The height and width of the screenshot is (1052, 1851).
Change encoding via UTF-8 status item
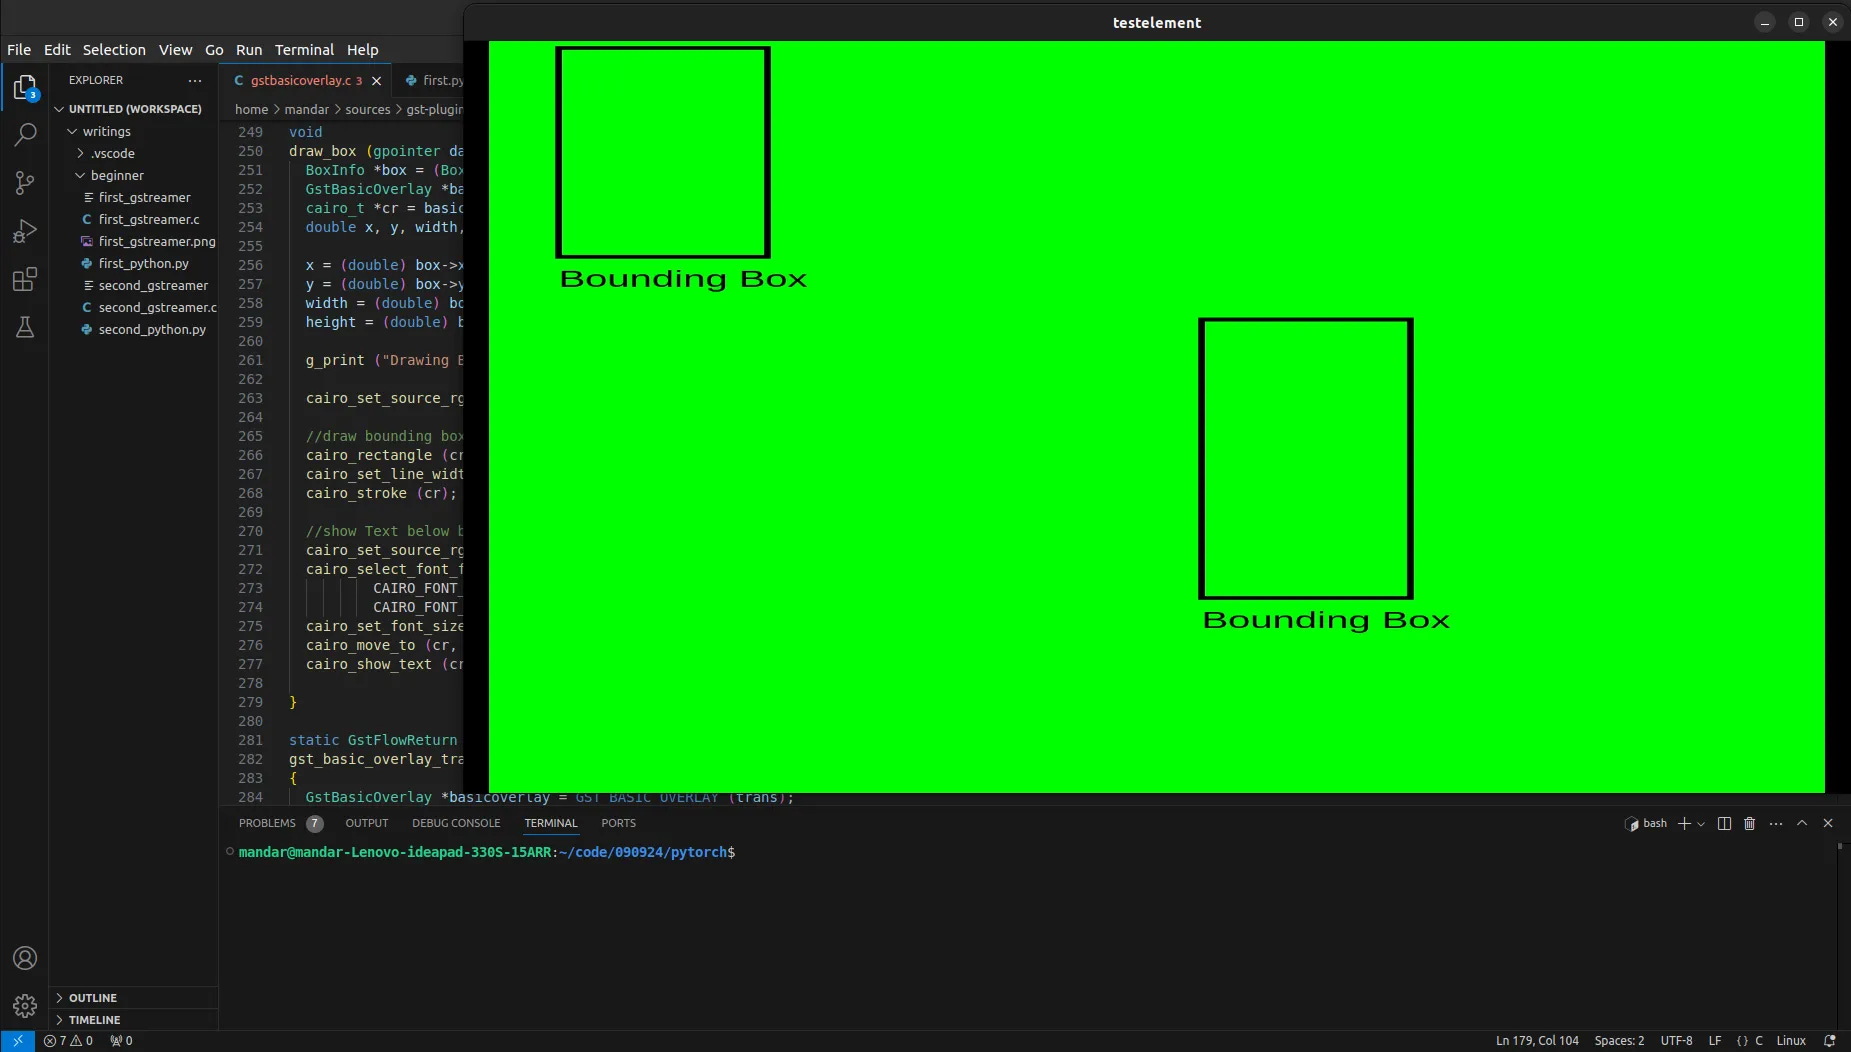[1676, 1041]
